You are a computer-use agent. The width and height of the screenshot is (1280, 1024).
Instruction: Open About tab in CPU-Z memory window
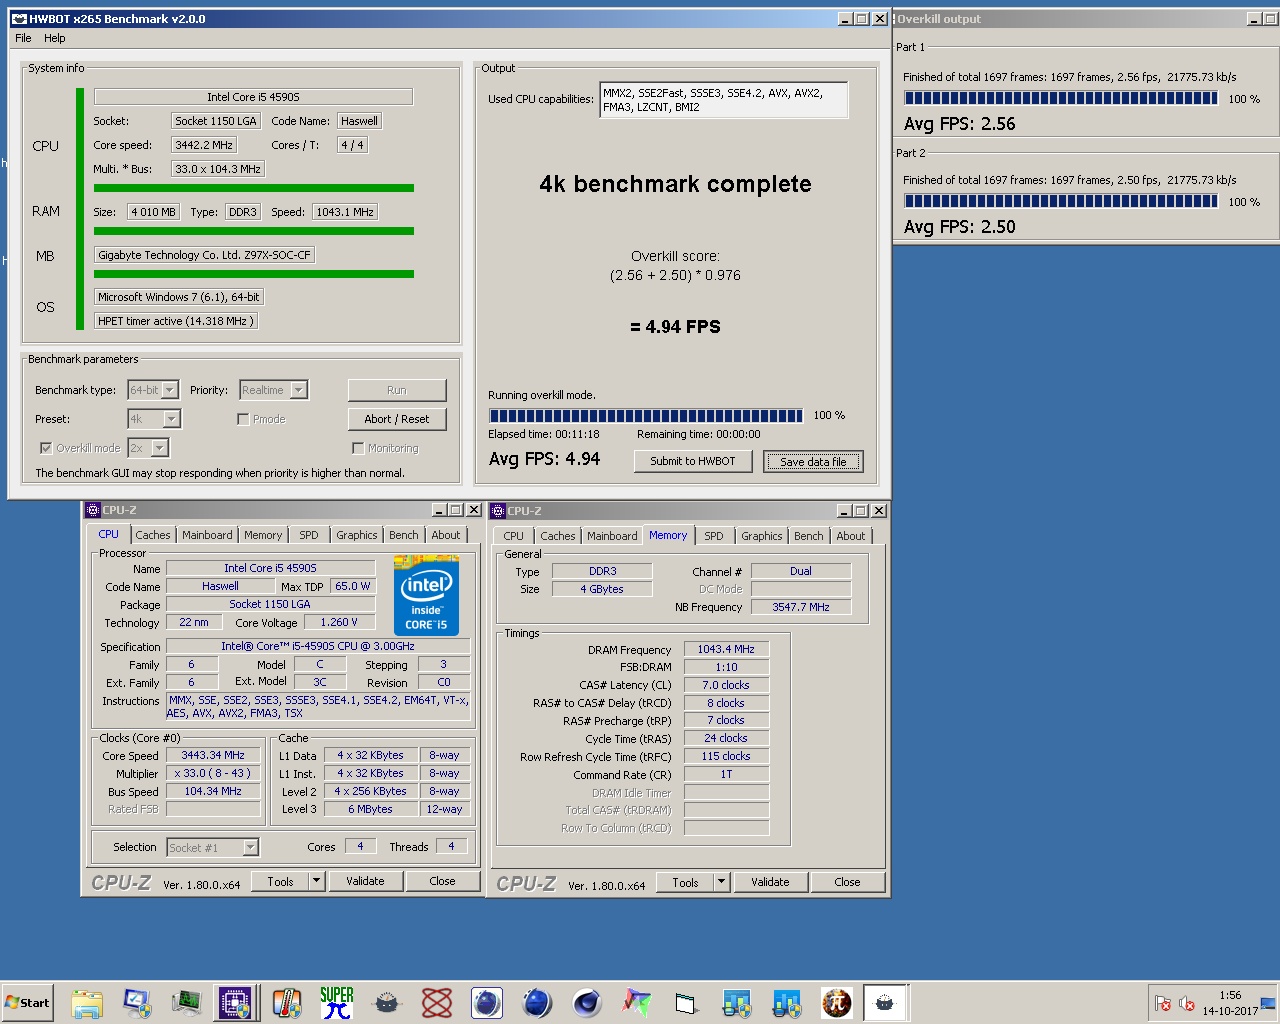pyautogui.click(x=851, y=536)
